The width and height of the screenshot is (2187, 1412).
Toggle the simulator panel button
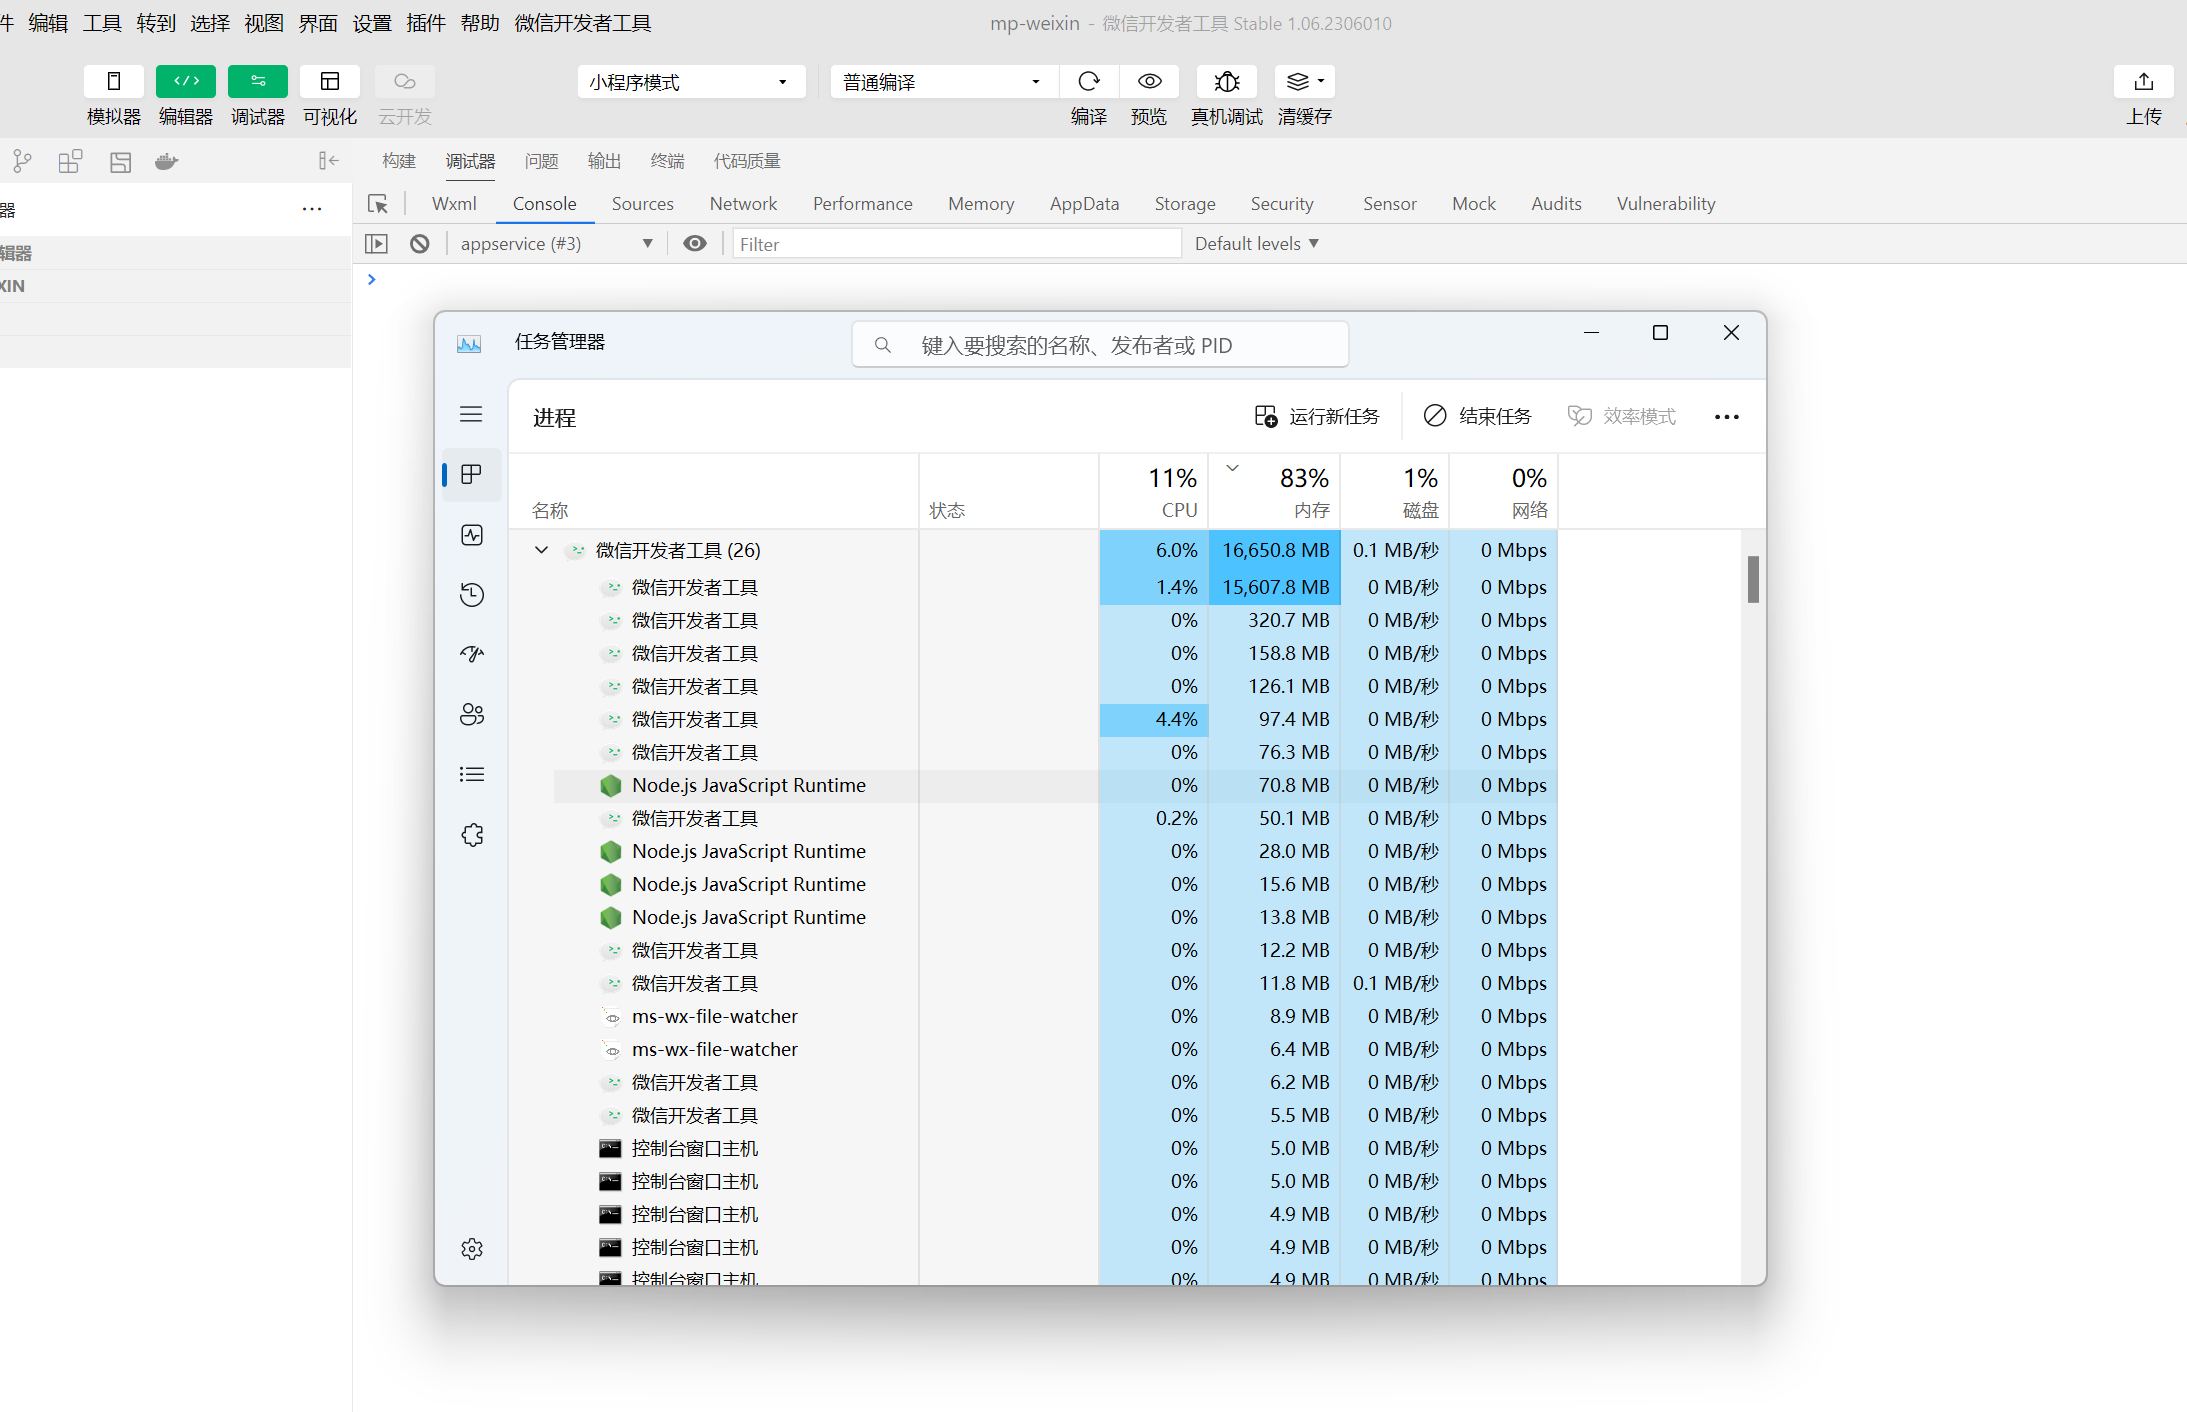pyautogui.click(x=114, y=81)
